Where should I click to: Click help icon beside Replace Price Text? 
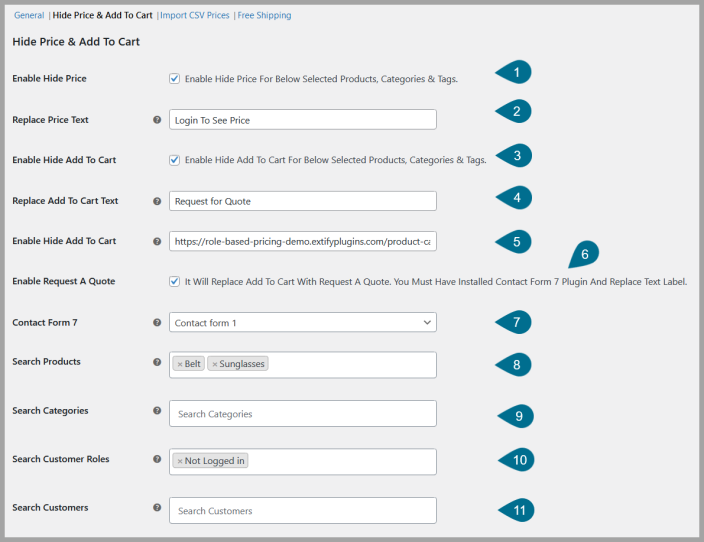click(x=157, y=120)
